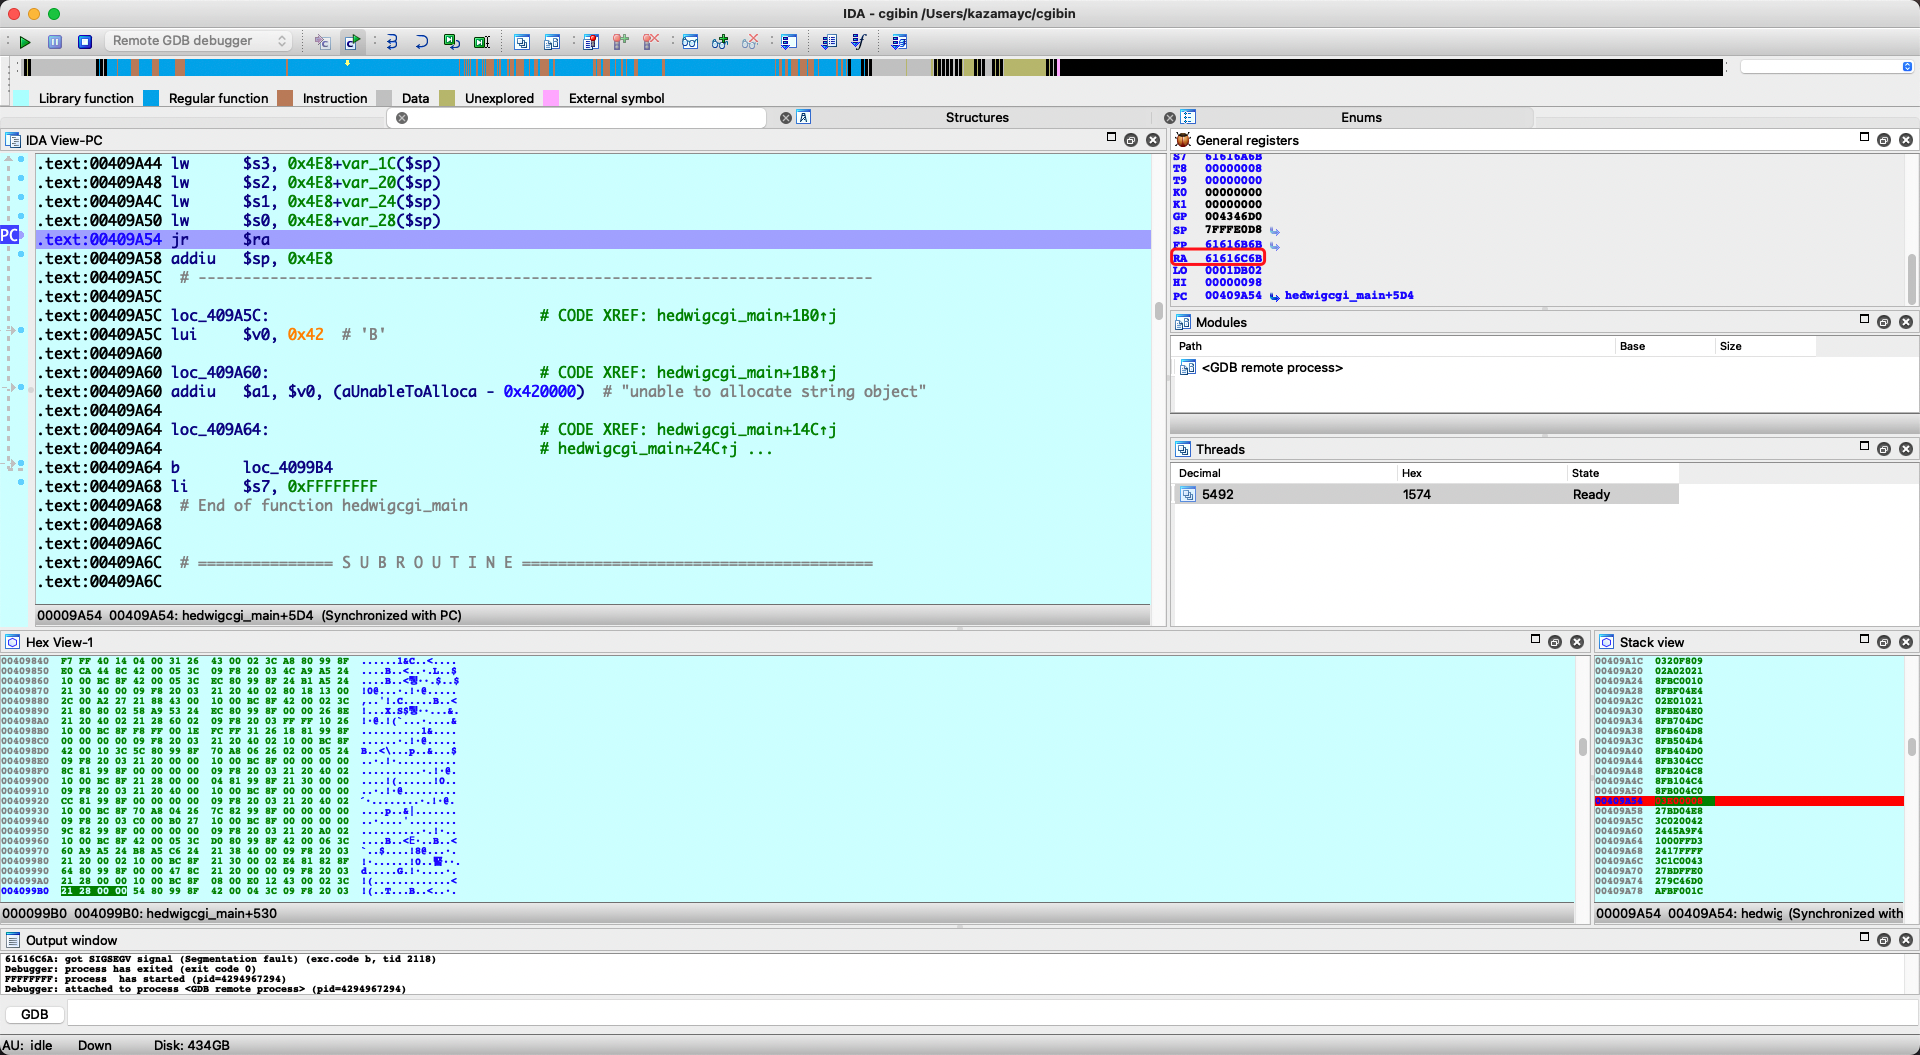
Task: Click the Step over toolbar icon
Action: click(422, 42)
